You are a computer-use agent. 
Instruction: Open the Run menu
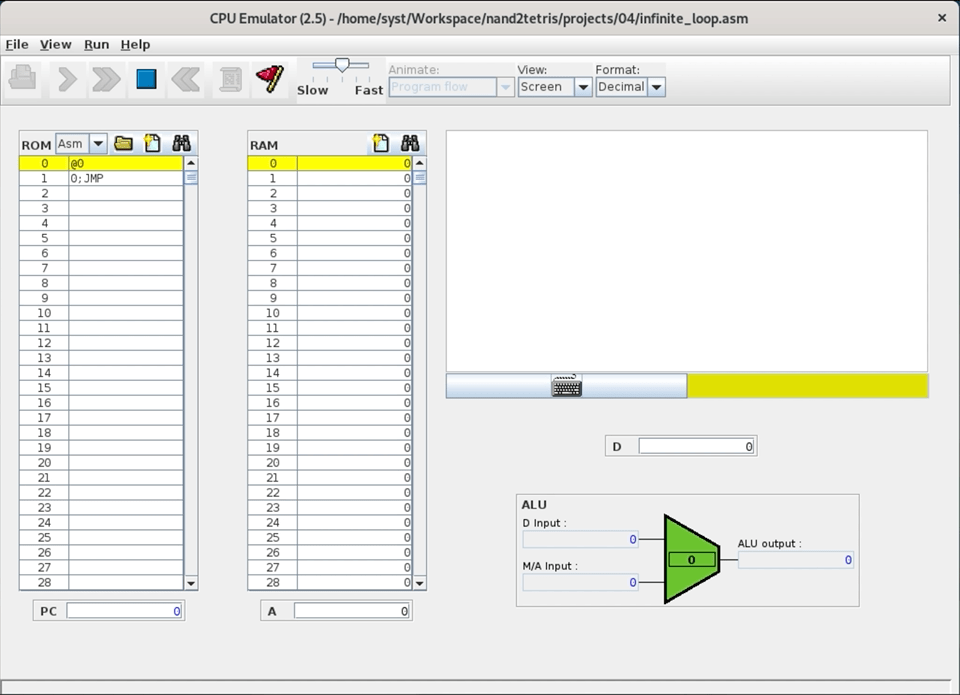click(96, 44)
